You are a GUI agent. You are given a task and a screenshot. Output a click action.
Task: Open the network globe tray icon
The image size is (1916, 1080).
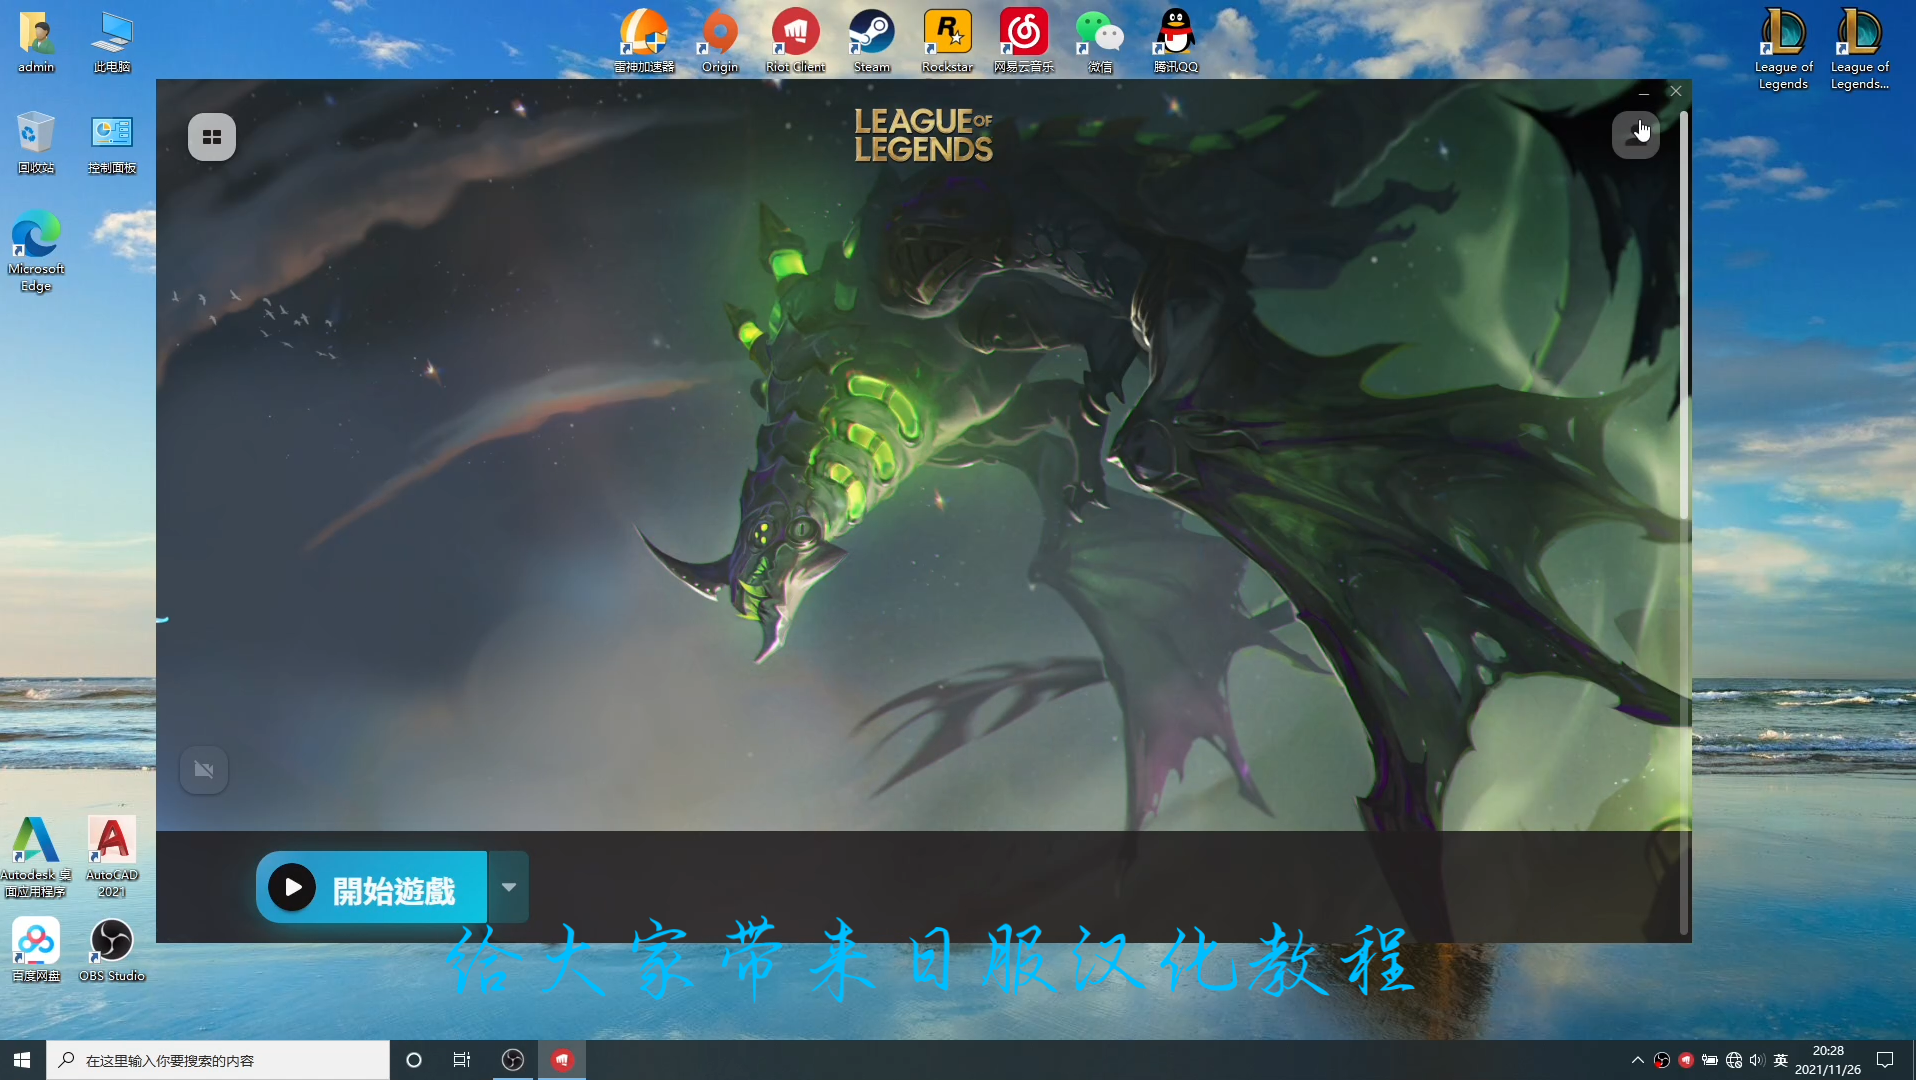click(1734, 1060)
